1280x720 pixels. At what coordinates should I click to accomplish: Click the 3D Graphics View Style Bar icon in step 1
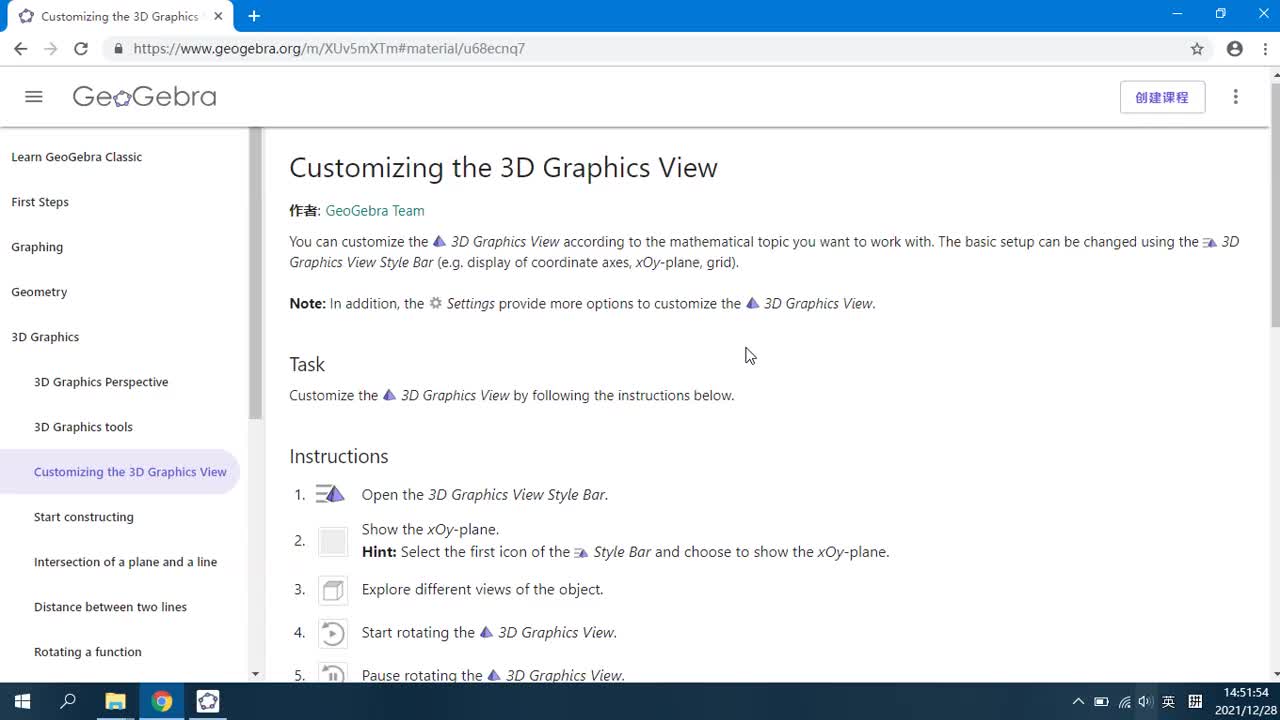click(330, 494)
